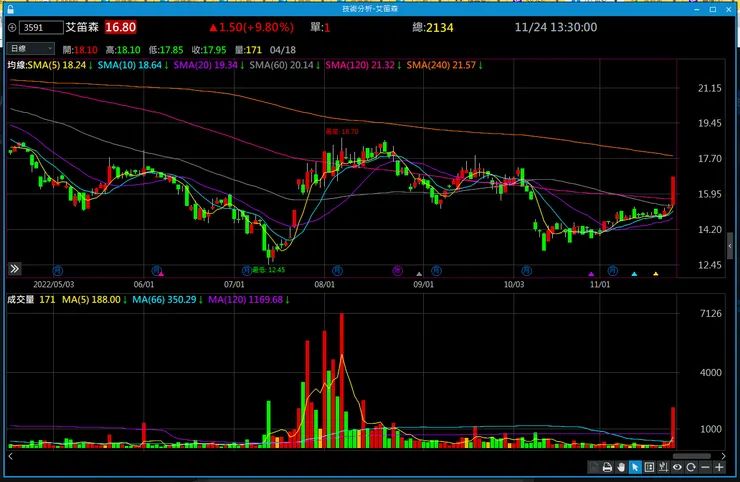Click the stock name 艾笛森
The width and height of the screenshot is (740, 482).
(82, 27)
